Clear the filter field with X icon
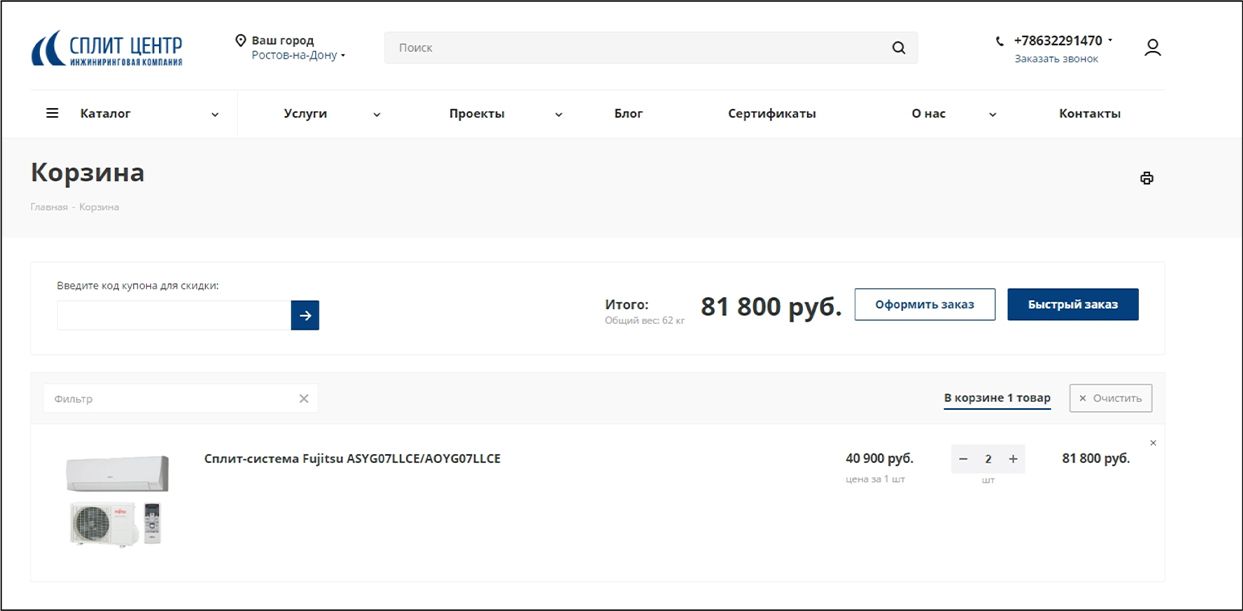This screenshot has height=611, width=1243. click(304, 399)
